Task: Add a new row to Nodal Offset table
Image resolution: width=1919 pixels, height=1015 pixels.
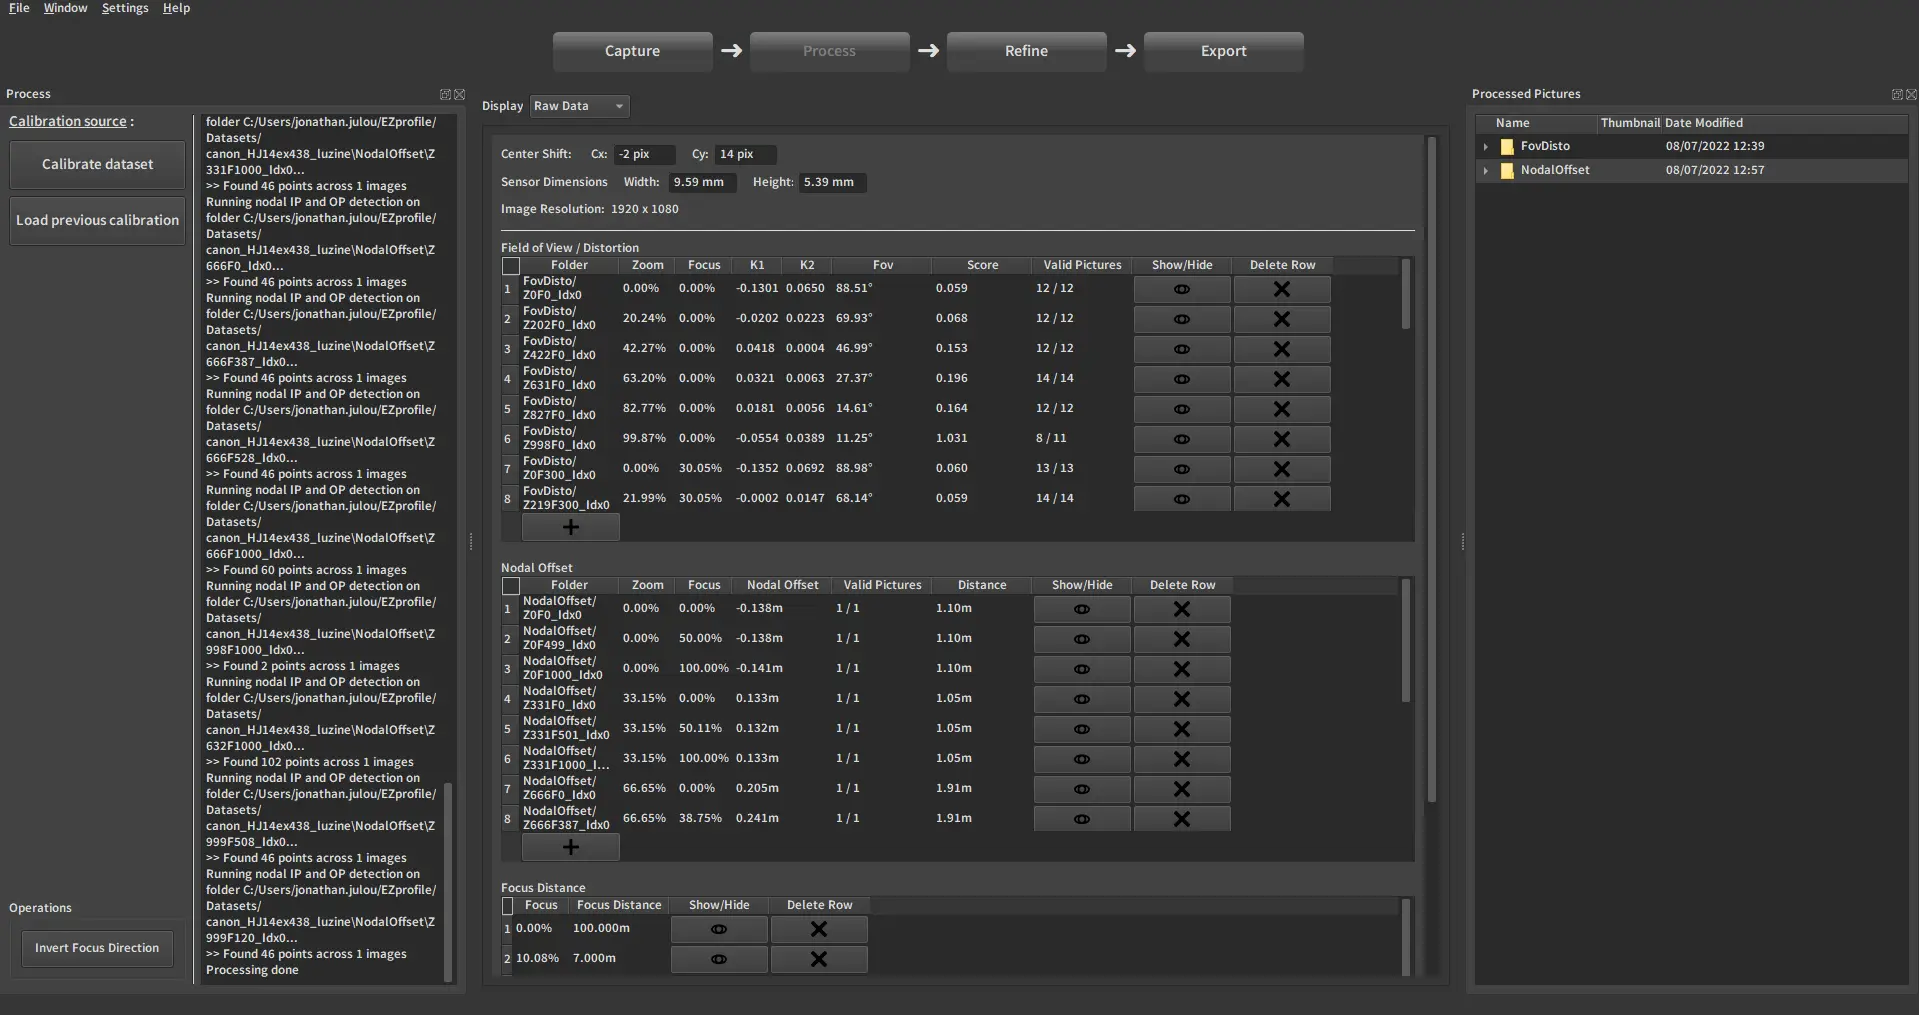Action: [570, 847]
